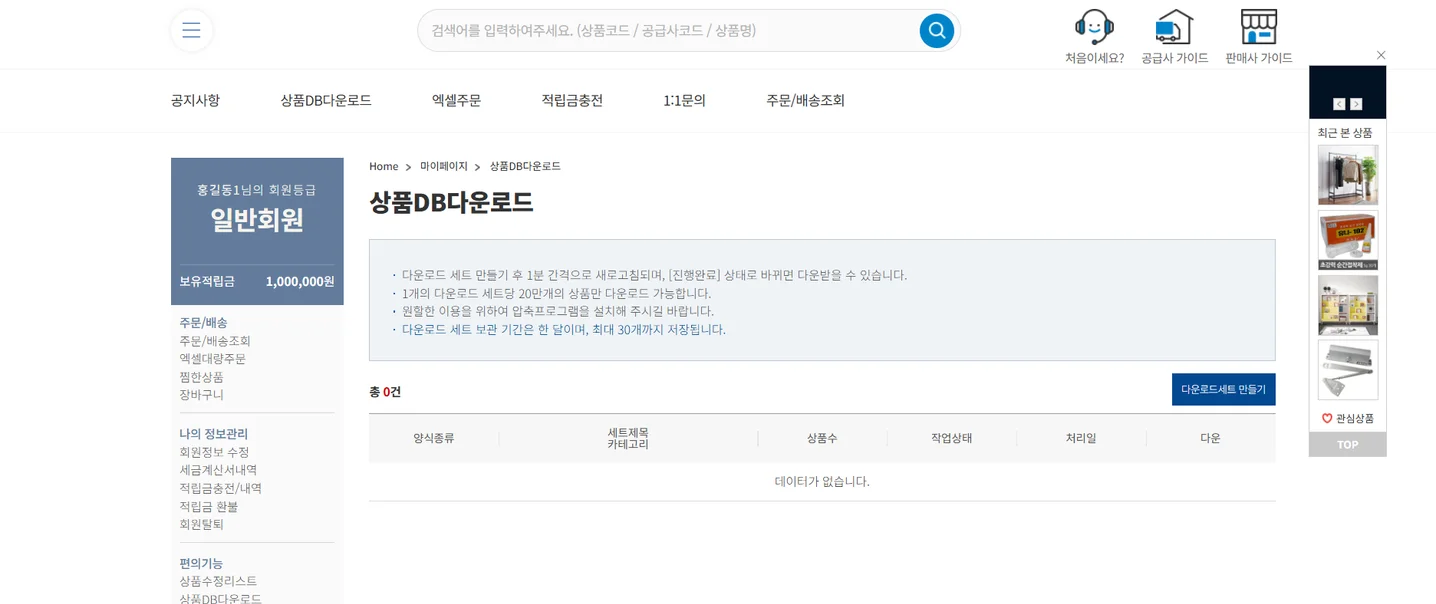The image size is (1436, 604).
Task: Click the search magnifier icon
Action: tap(936, 30)
